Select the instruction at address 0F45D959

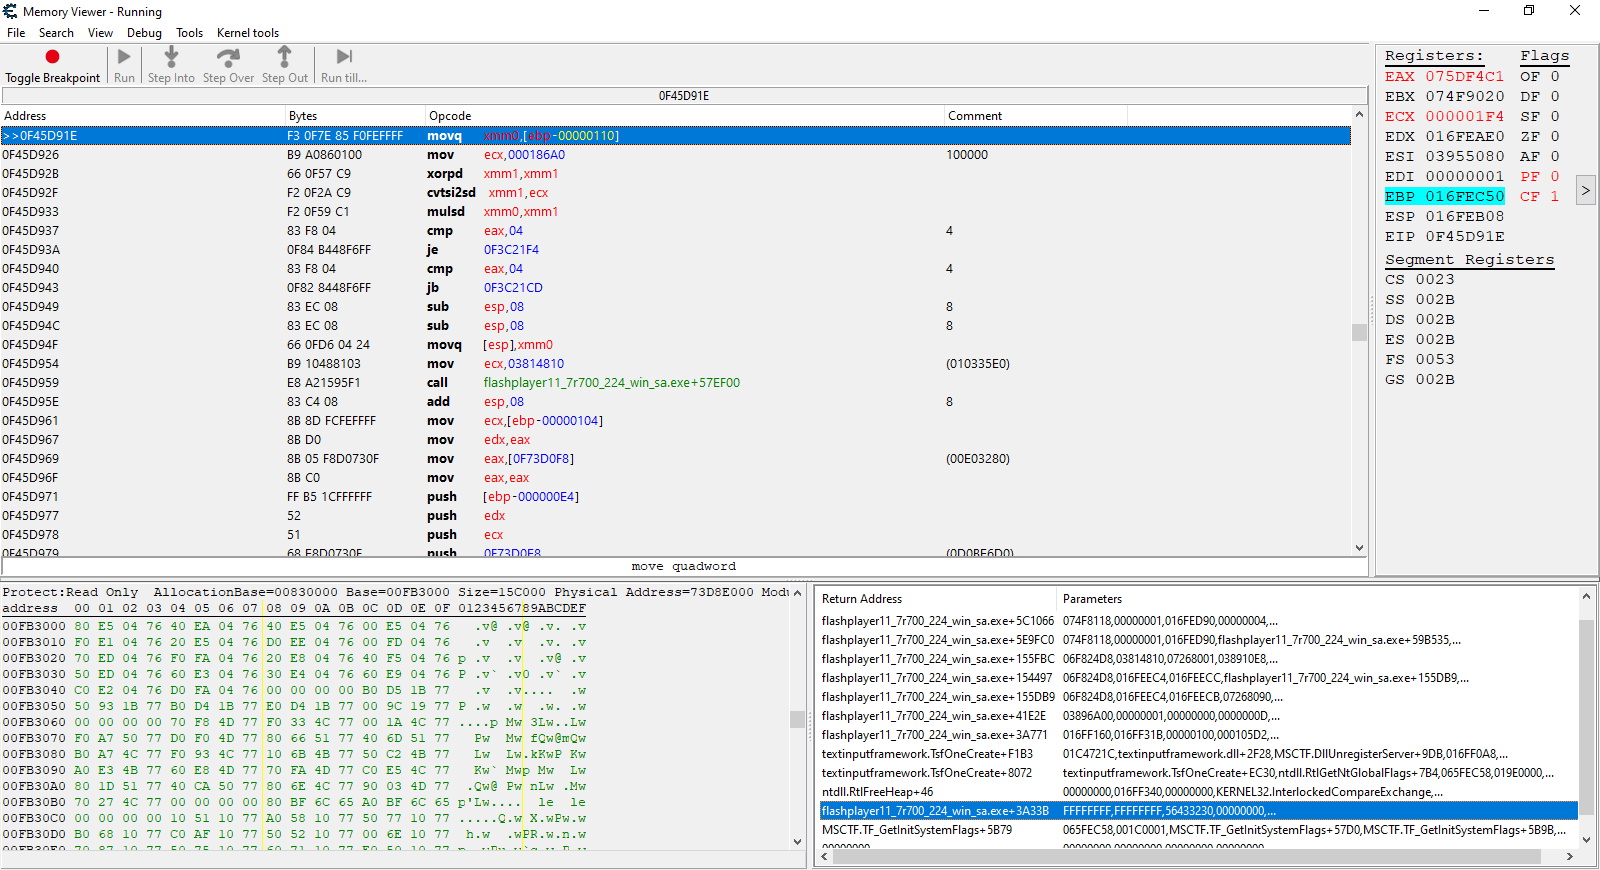[31, 383]
